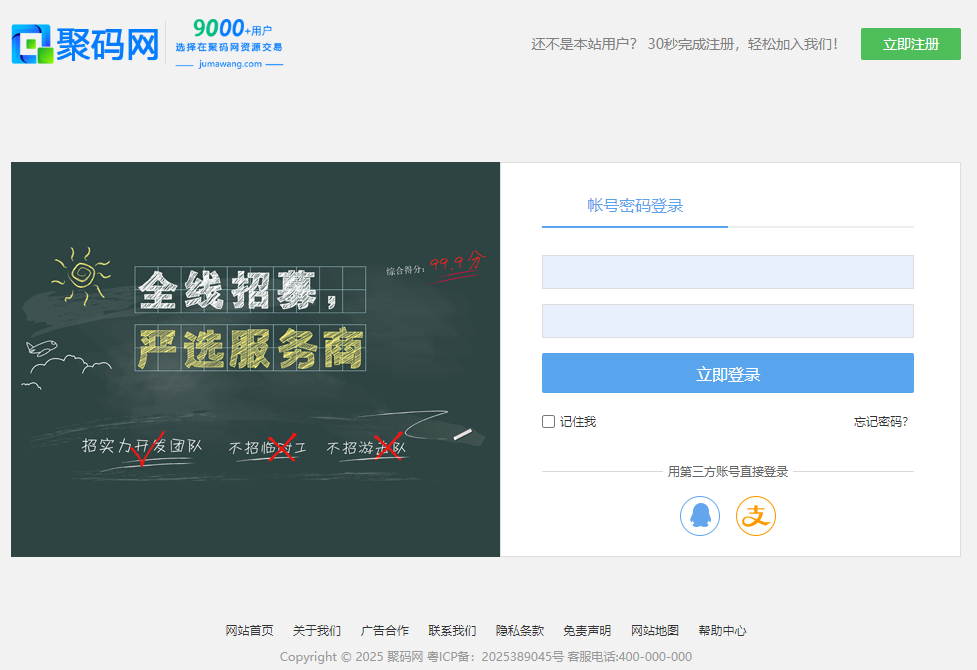Image resolution: width=977 pixels, height=670 pixels.
Task: Open the 广告合作 footer link
Action: (x=385, y=631)
